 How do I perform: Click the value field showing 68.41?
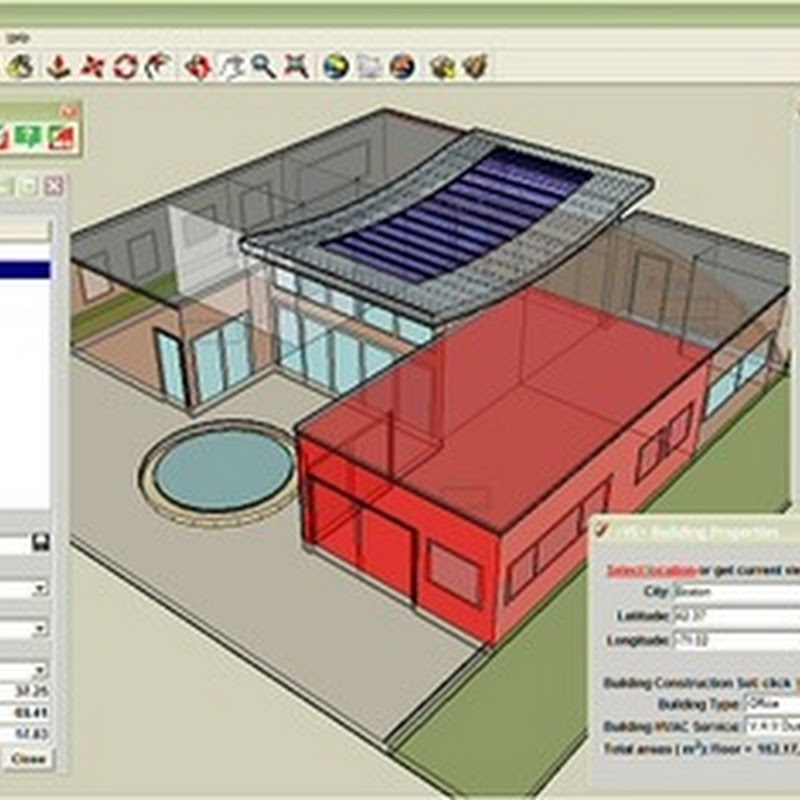(26, 713)
